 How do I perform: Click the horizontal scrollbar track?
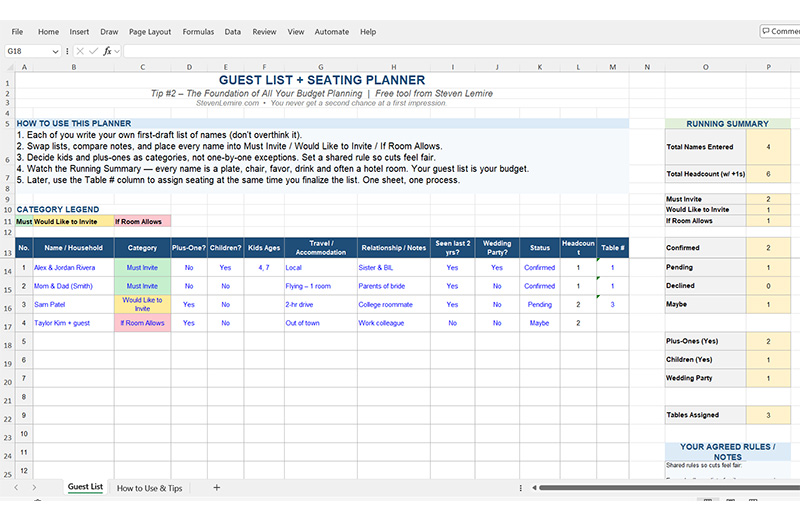pyautogui.click(x=669, y=488)
